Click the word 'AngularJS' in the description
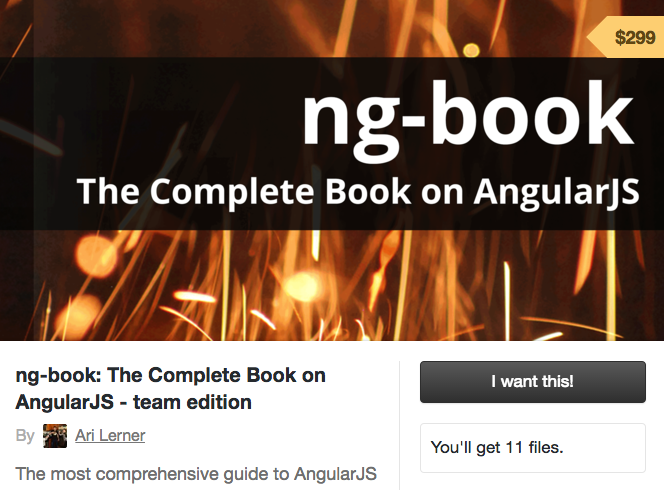Screen dimensions: 664x490 pos(335,474)
